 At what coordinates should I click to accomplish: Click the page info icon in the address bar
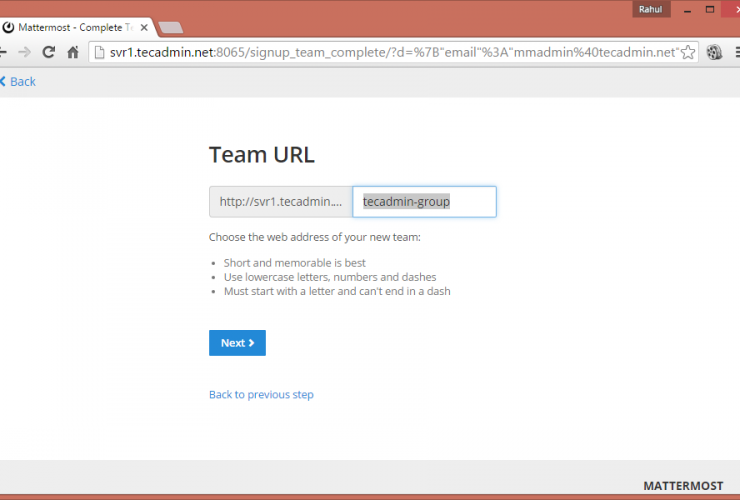pyautogui.click(x=99, y=52)
